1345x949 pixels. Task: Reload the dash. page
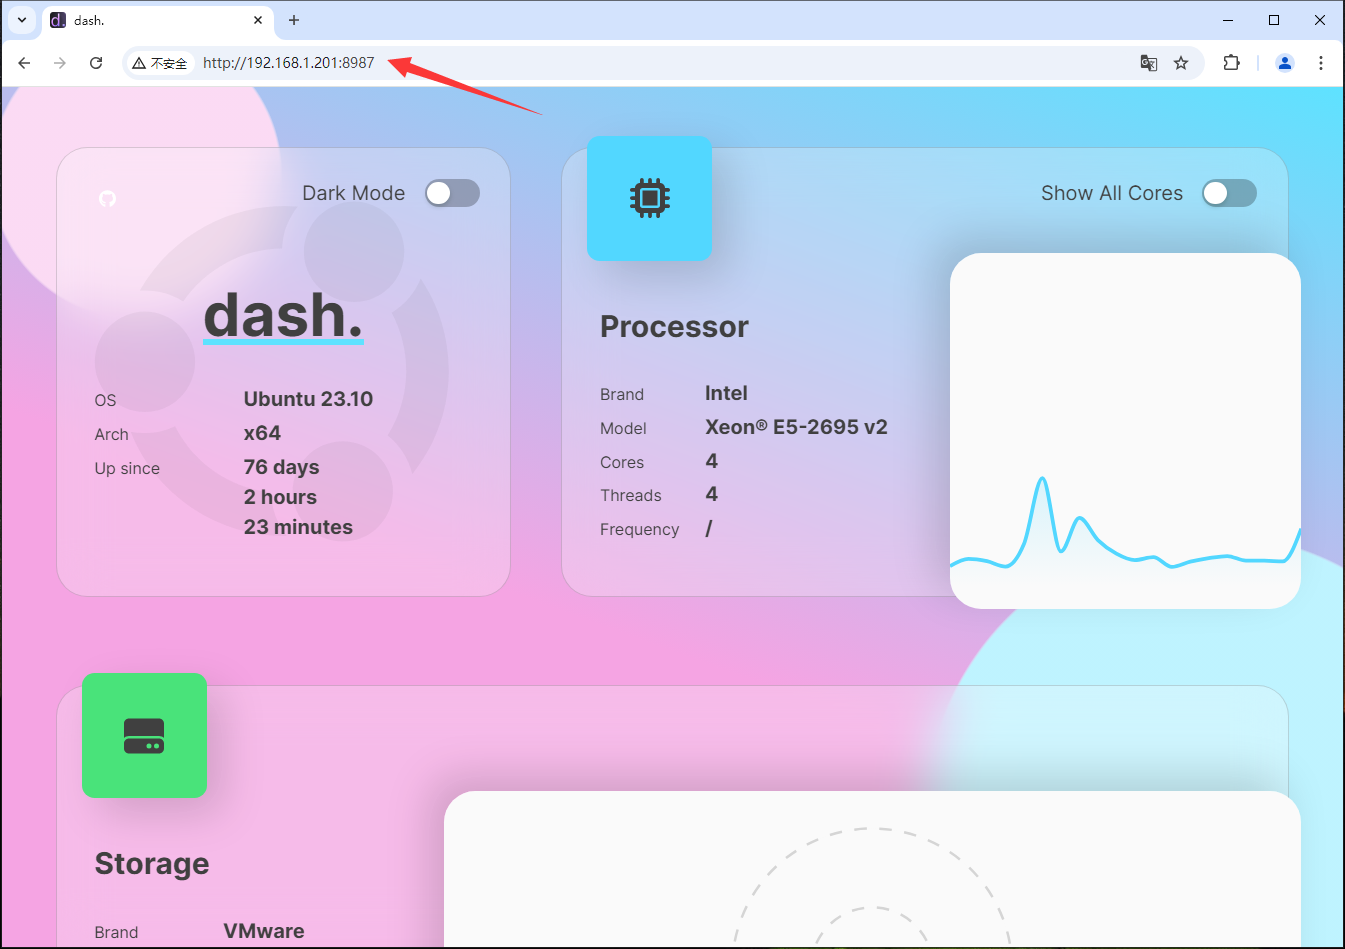(96, 63)
